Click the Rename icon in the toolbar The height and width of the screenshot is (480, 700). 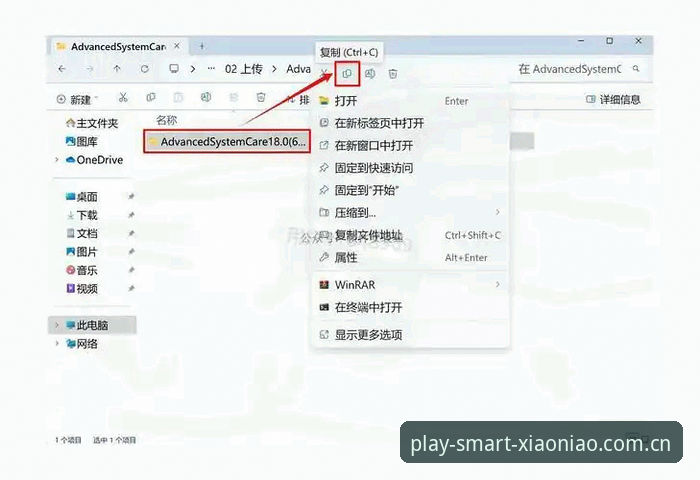[205, 97]
